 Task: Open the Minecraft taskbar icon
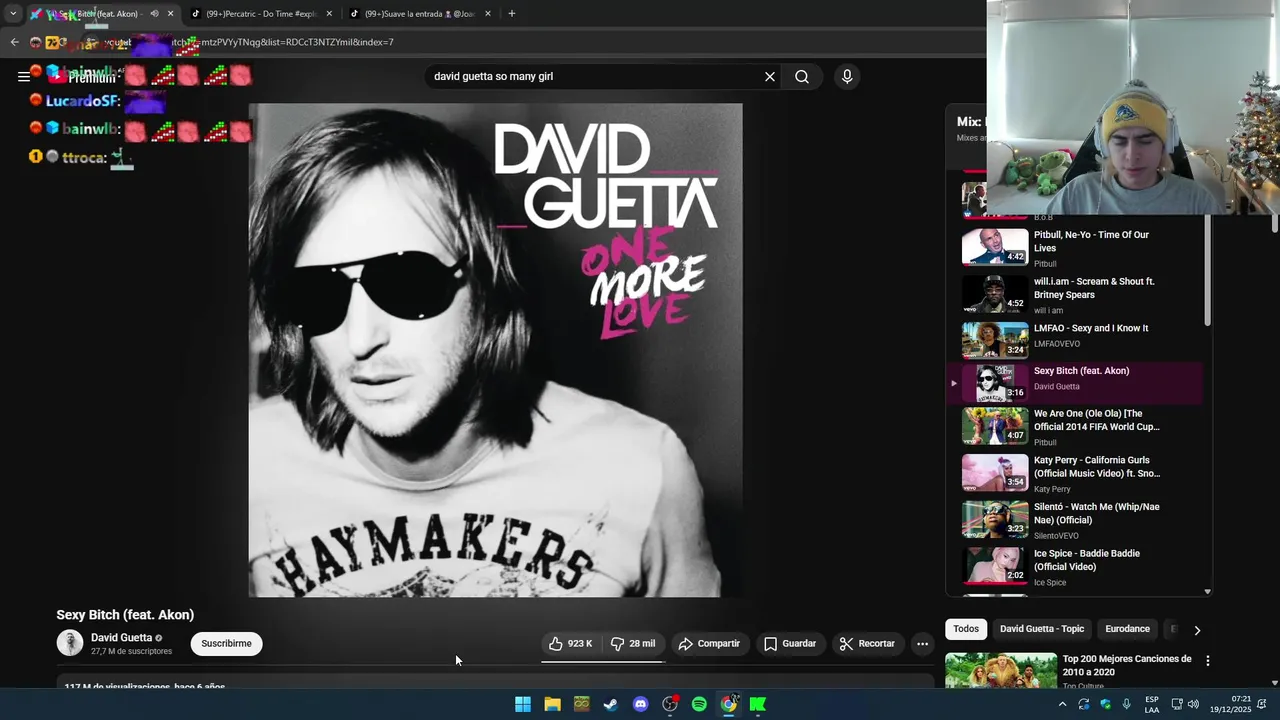point(582,704)
